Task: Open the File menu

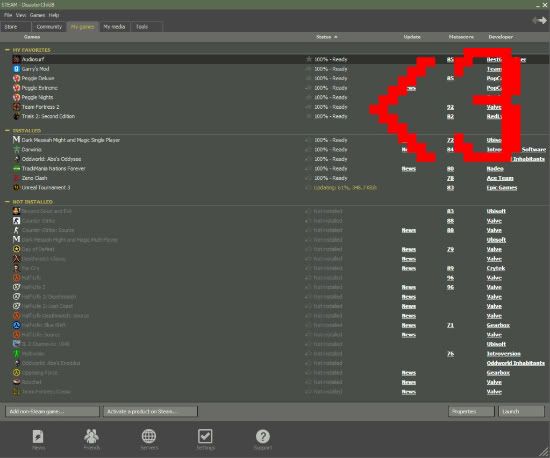Action: point(8,15)
